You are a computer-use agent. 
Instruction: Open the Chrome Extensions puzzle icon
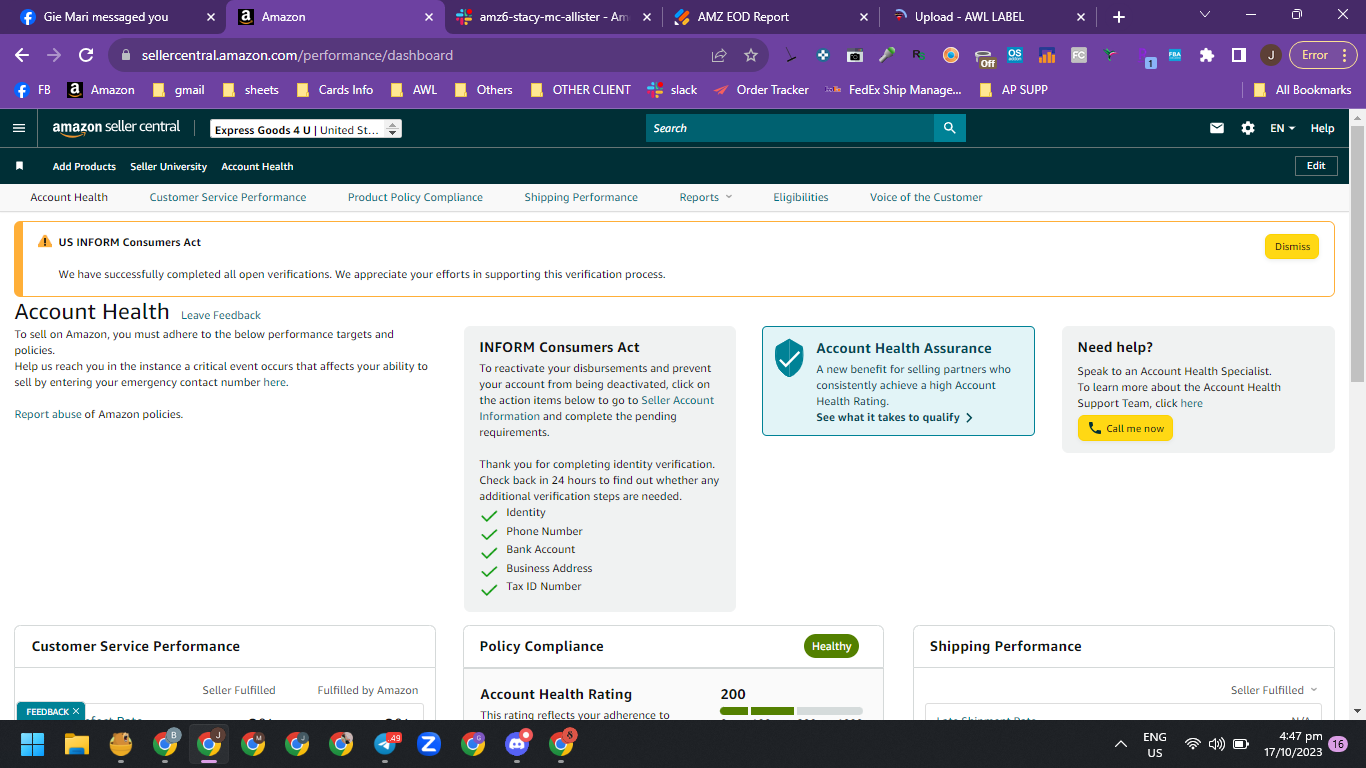[x=1207, y=55]
